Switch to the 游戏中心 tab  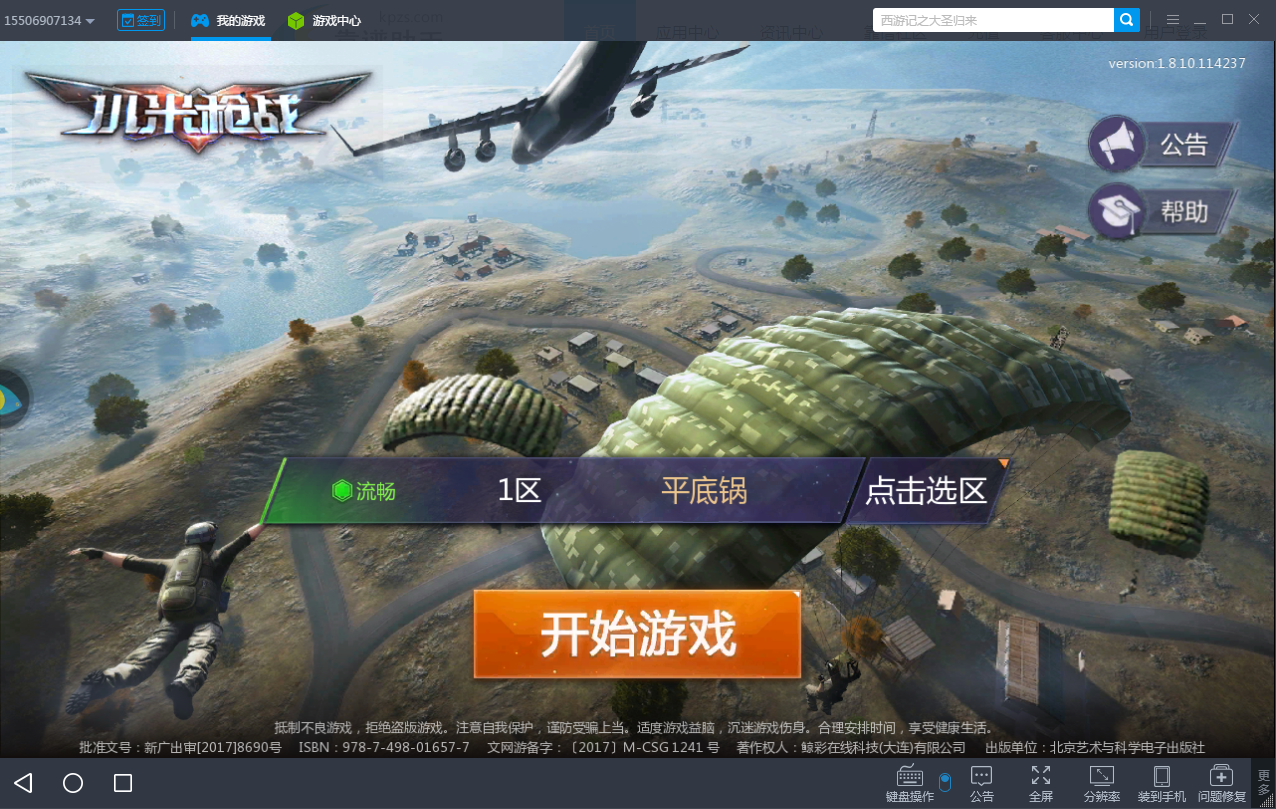pos(324,20)
